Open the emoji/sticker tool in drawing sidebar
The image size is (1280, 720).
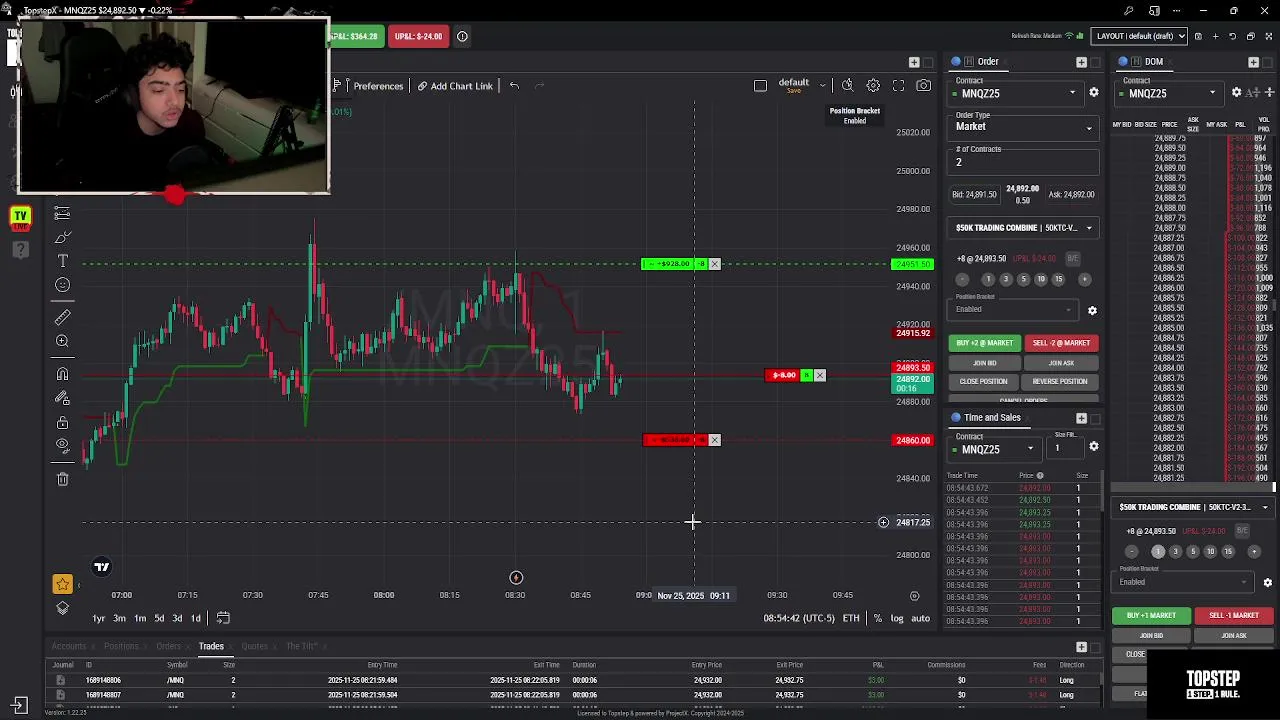(62, 285)
